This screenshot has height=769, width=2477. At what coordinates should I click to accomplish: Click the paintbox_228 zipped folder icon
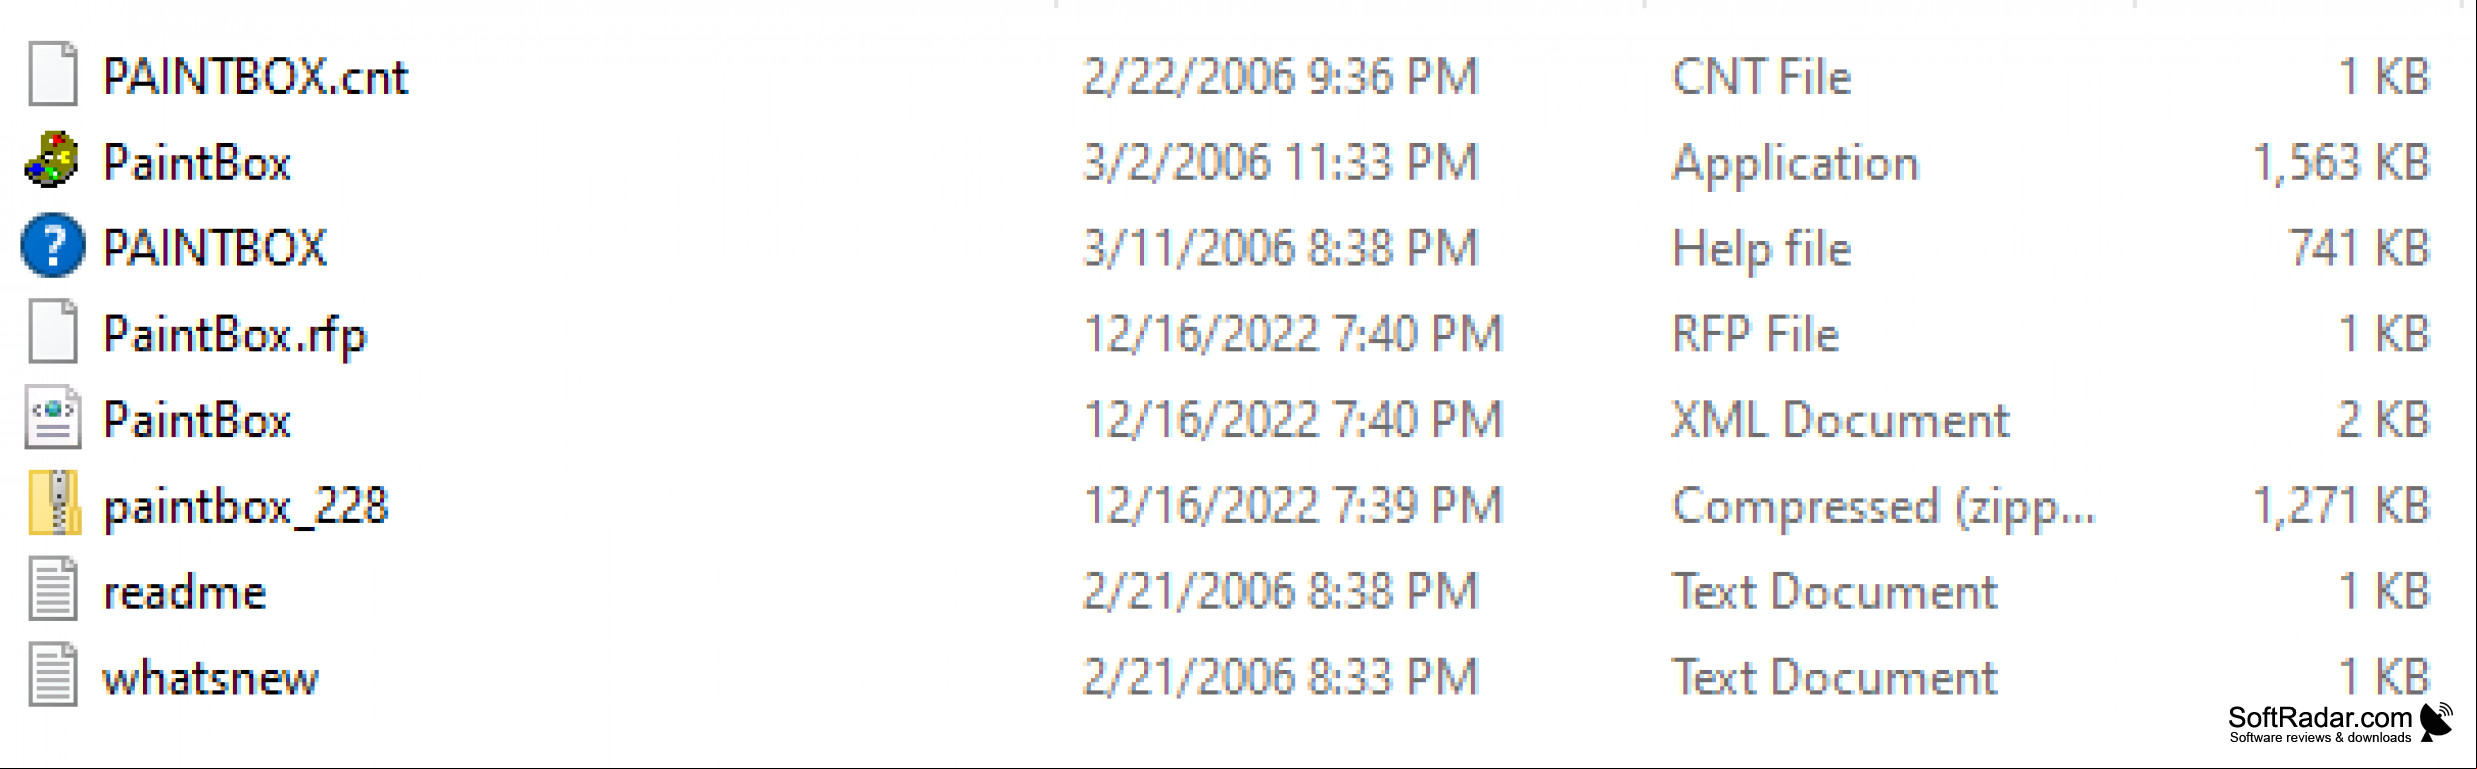(x=54, y=503)
